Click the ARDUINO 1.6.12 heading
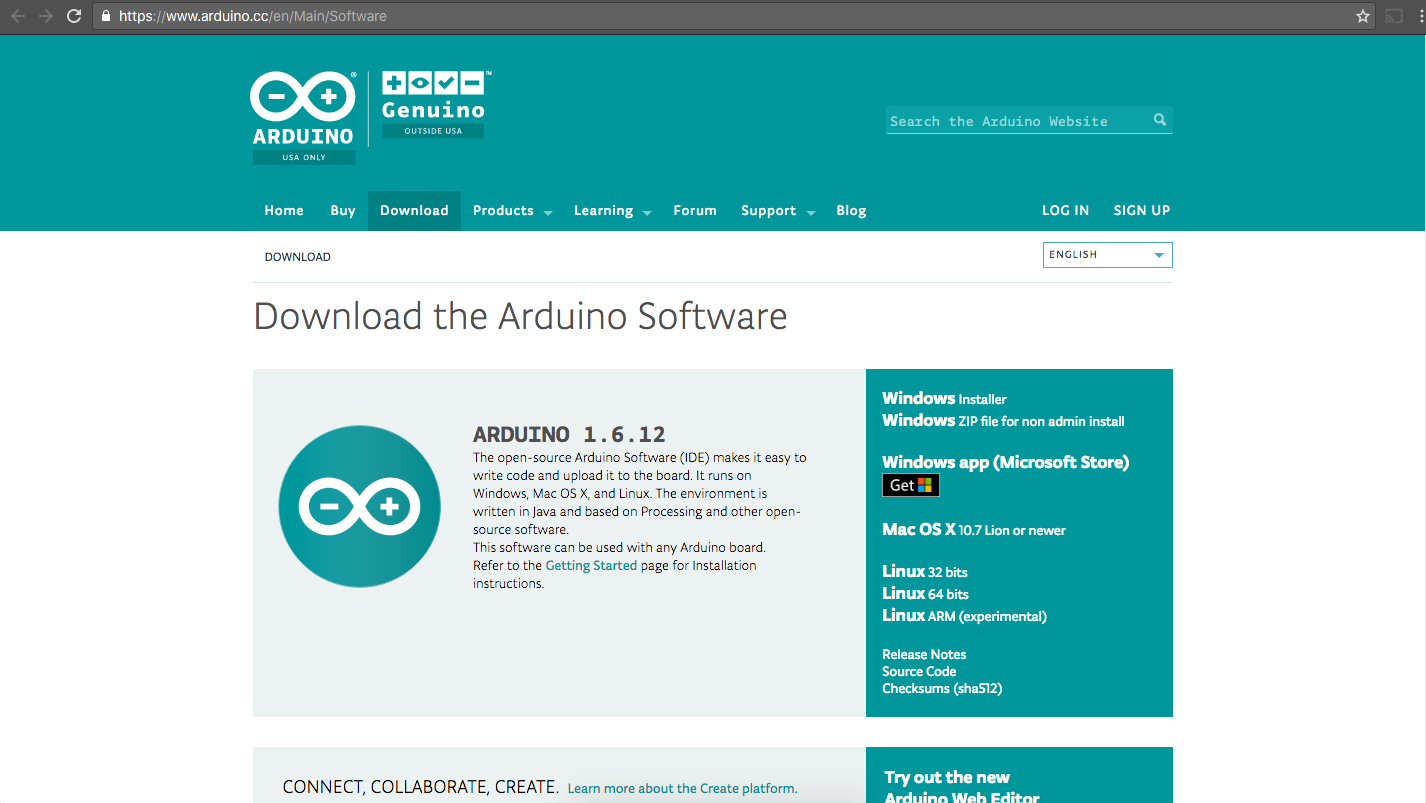1426x803 pixels. [569, 435]
